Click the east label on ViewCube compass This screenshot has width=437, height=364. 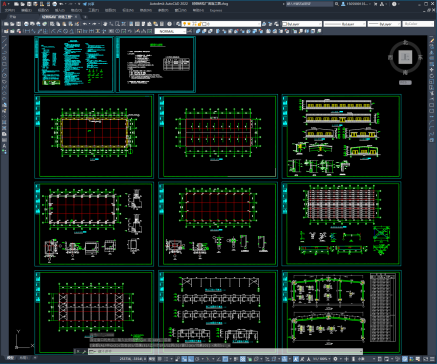coord(421,57)
